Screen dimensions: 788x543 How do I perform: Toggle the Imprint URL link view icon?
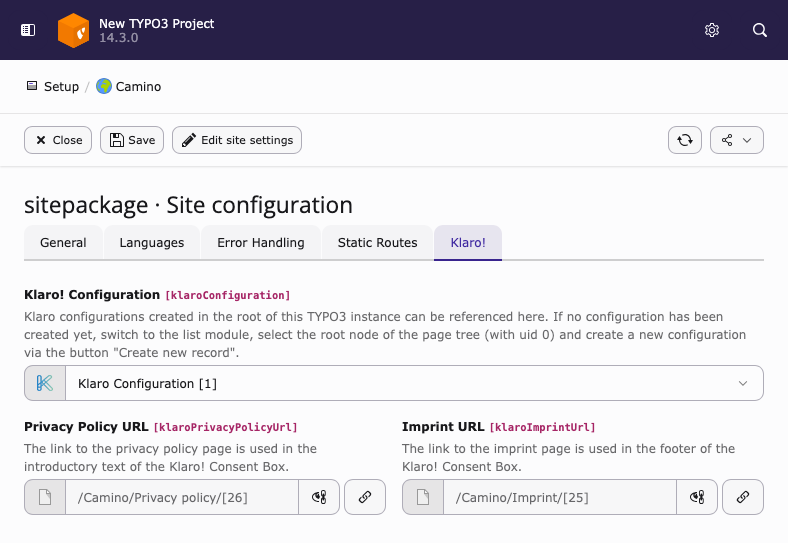pos(697,497)
